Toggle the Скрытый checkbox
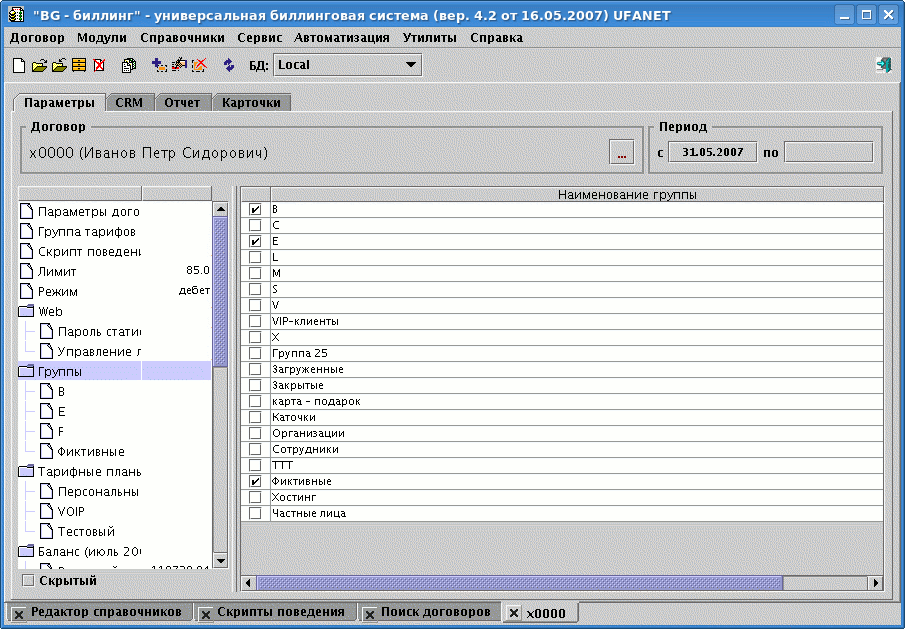The height and width of the screenshot is (629, 905). [x=28, y=580]
